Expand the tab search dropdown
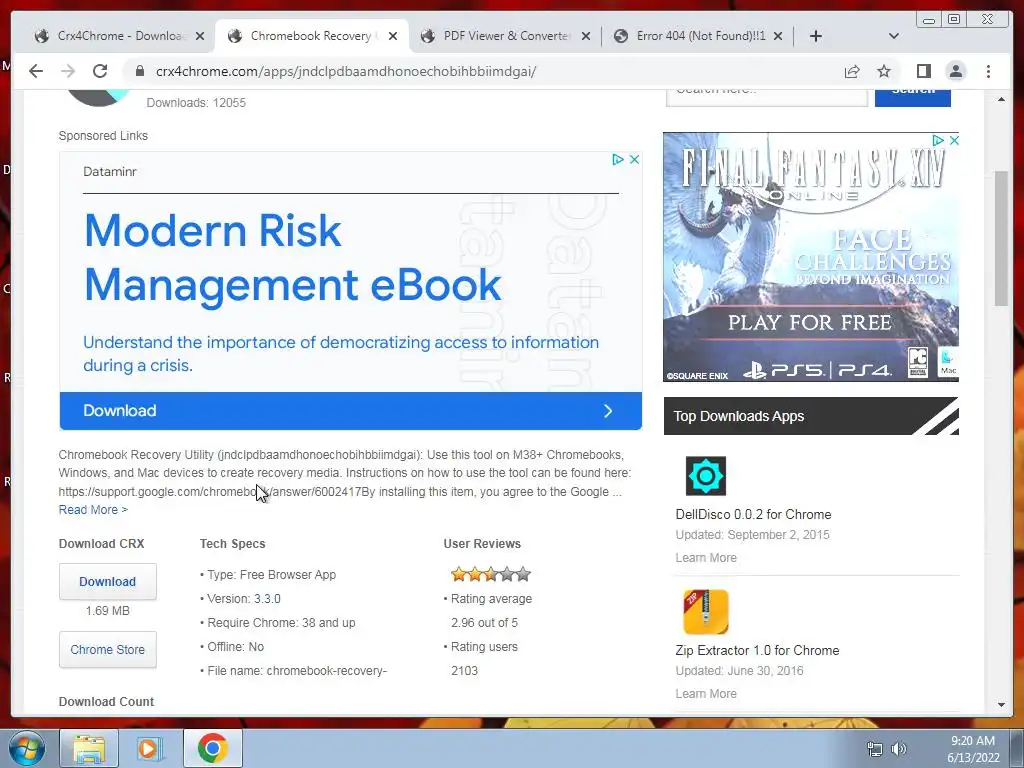 click(x=894, y=37)
